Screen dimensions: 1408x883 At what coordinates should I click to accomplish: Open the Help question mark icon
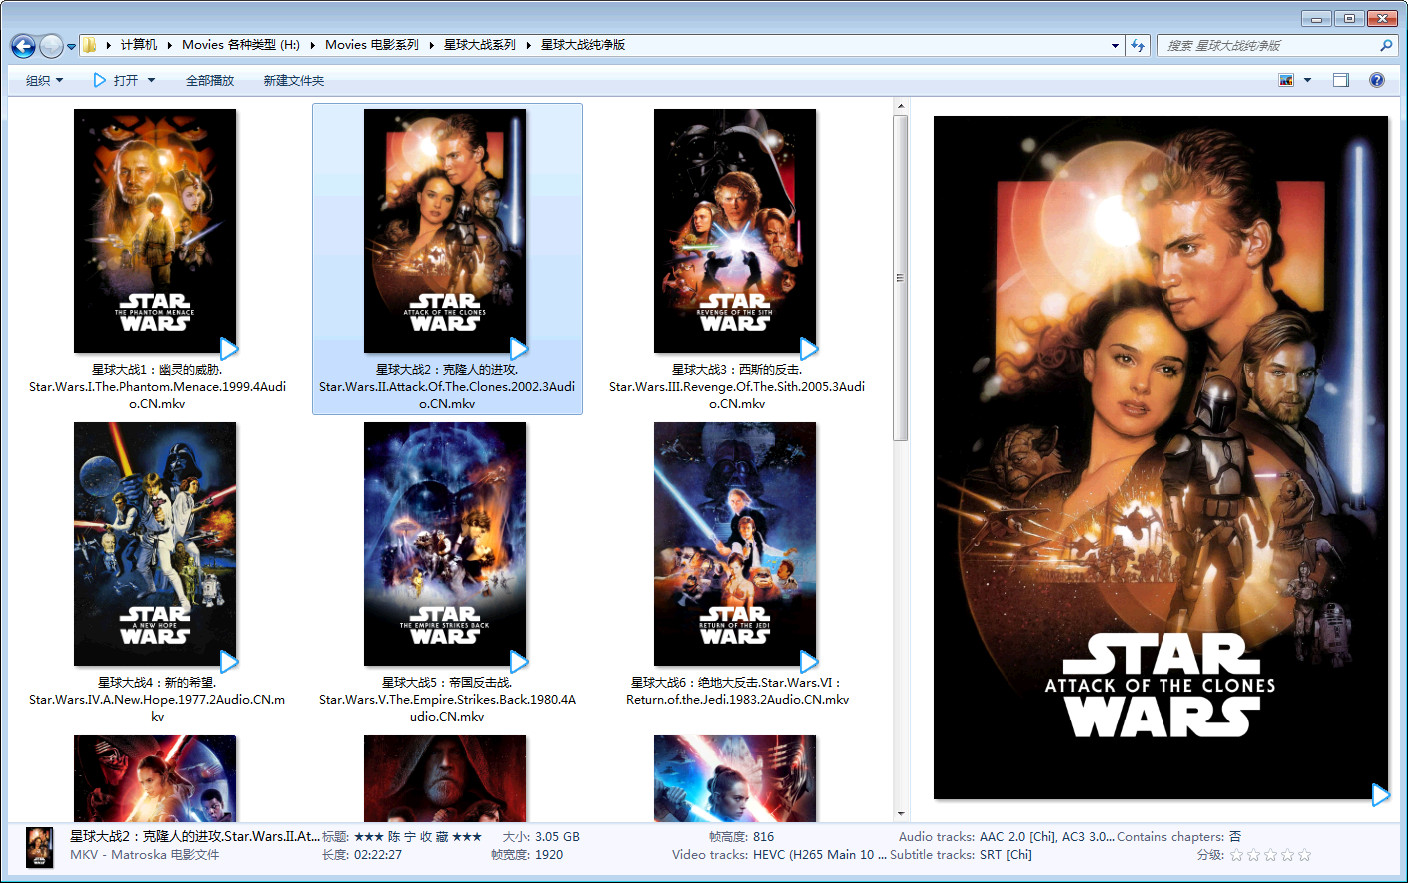click(1377, 80)
